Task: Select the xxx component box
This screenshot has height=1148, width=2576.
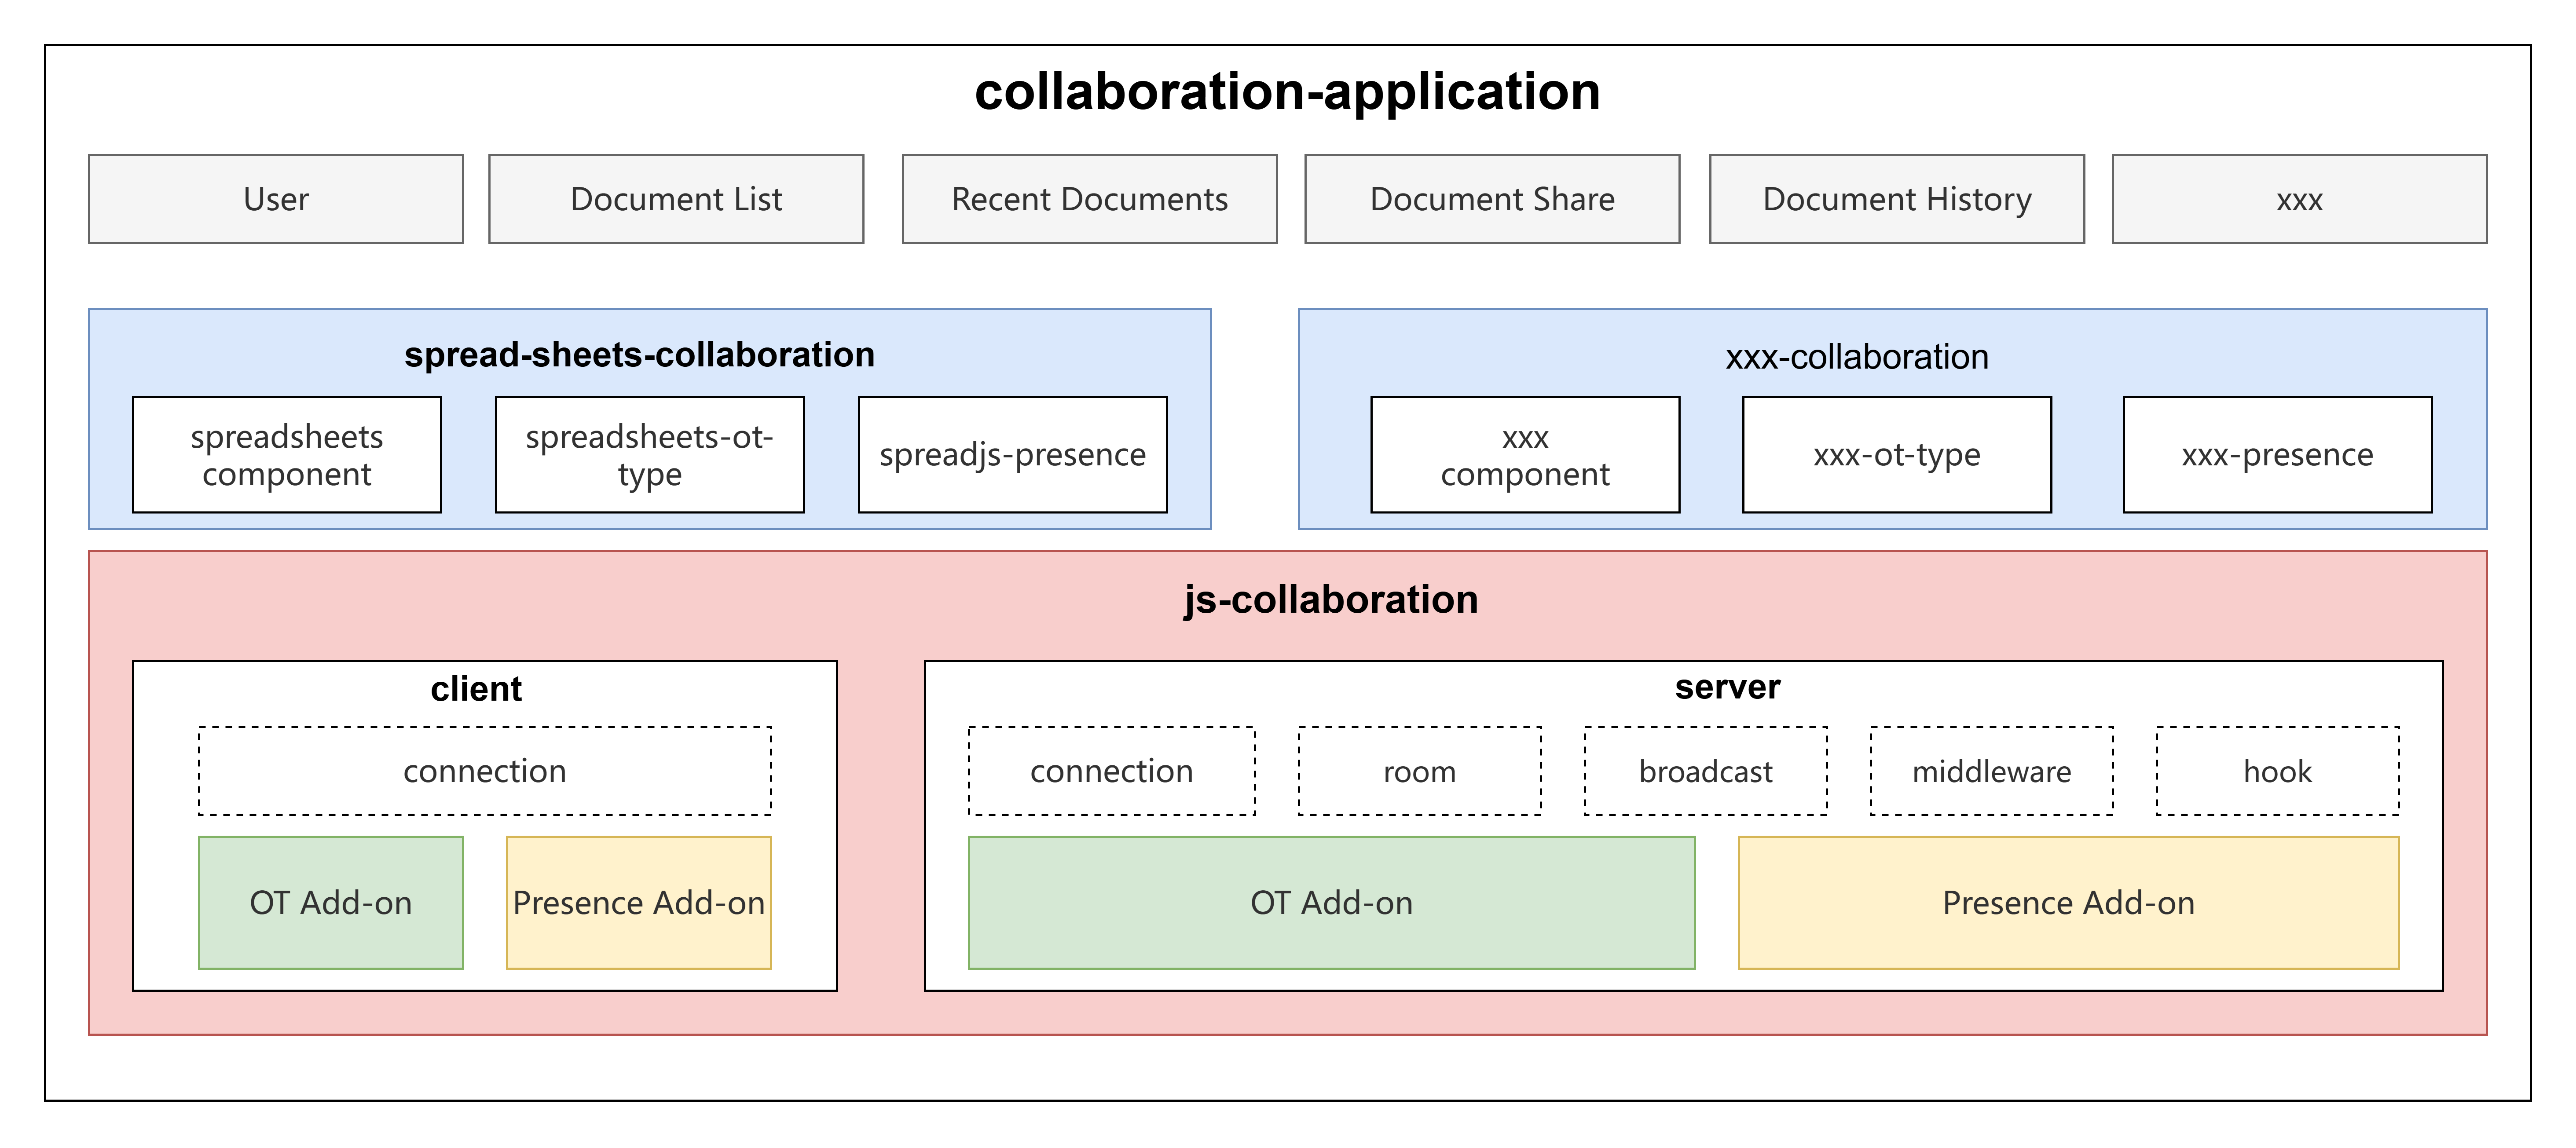Action: [1525, 455]
